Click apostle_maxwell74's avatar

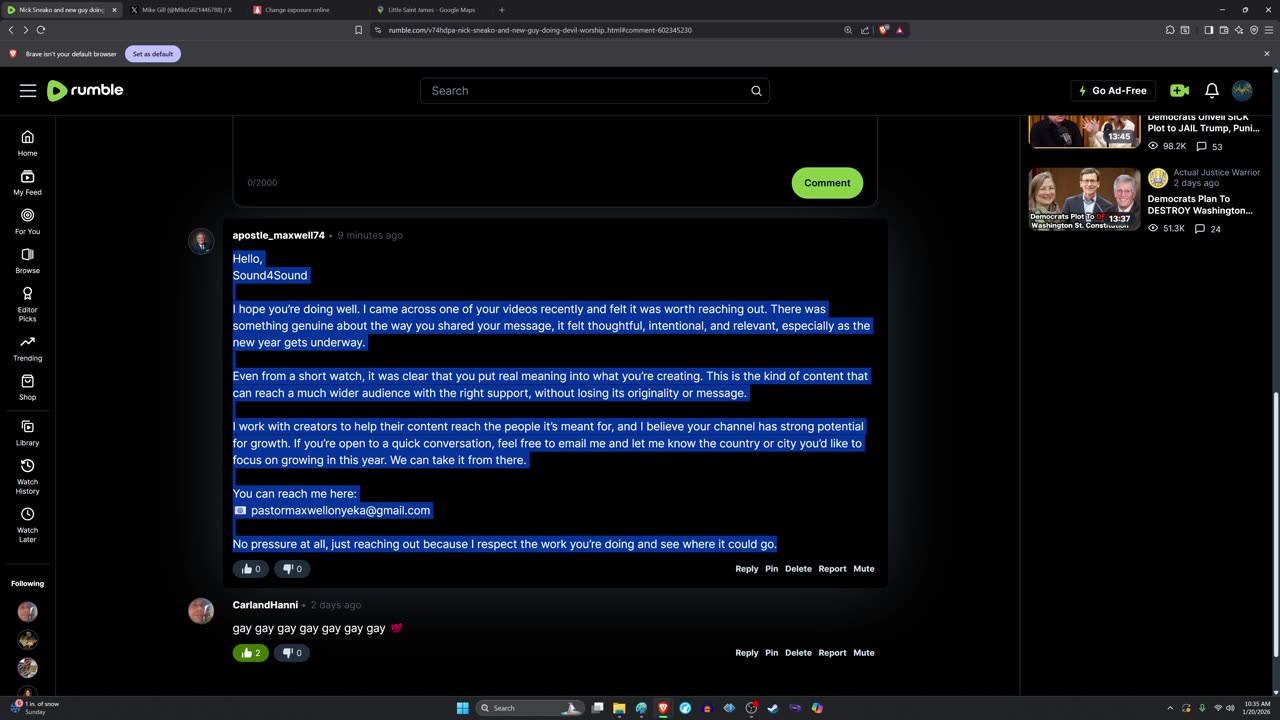pos(201,241)
